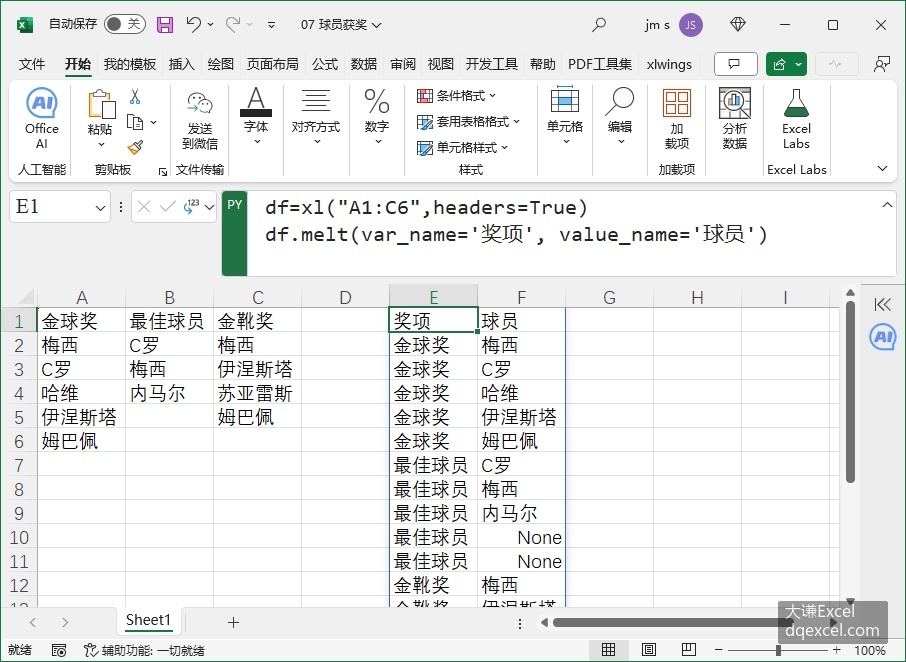
Task: Select cell C4 containing 苏亚雷斯
Action: click(257, 393)
